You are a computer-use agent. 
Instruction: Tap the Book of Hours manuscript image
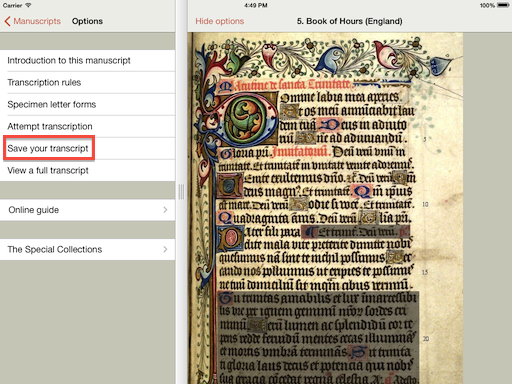325,208
